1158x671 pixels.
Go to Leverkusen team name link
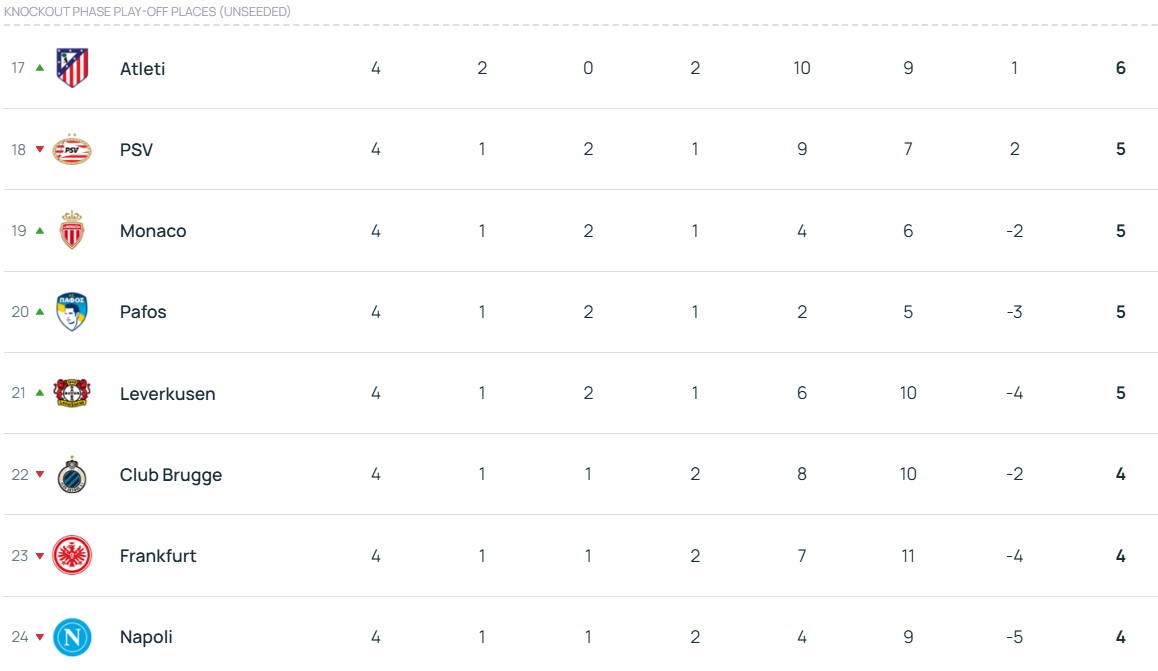(x=167, y=394)
